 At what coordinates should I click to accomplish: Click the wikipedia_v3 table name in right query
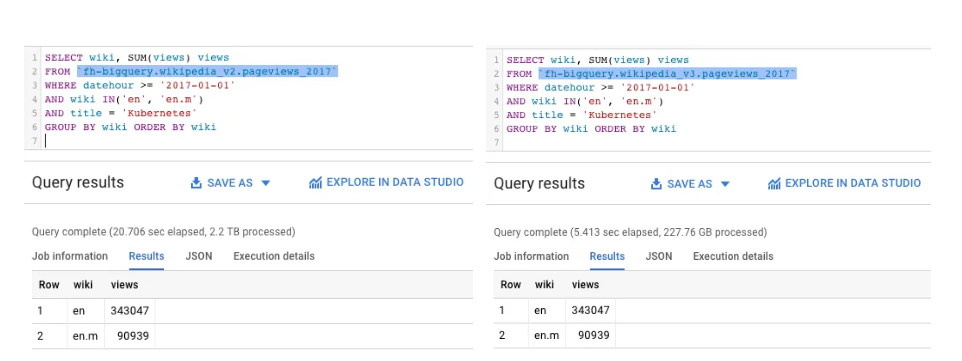tap(668, 73)
